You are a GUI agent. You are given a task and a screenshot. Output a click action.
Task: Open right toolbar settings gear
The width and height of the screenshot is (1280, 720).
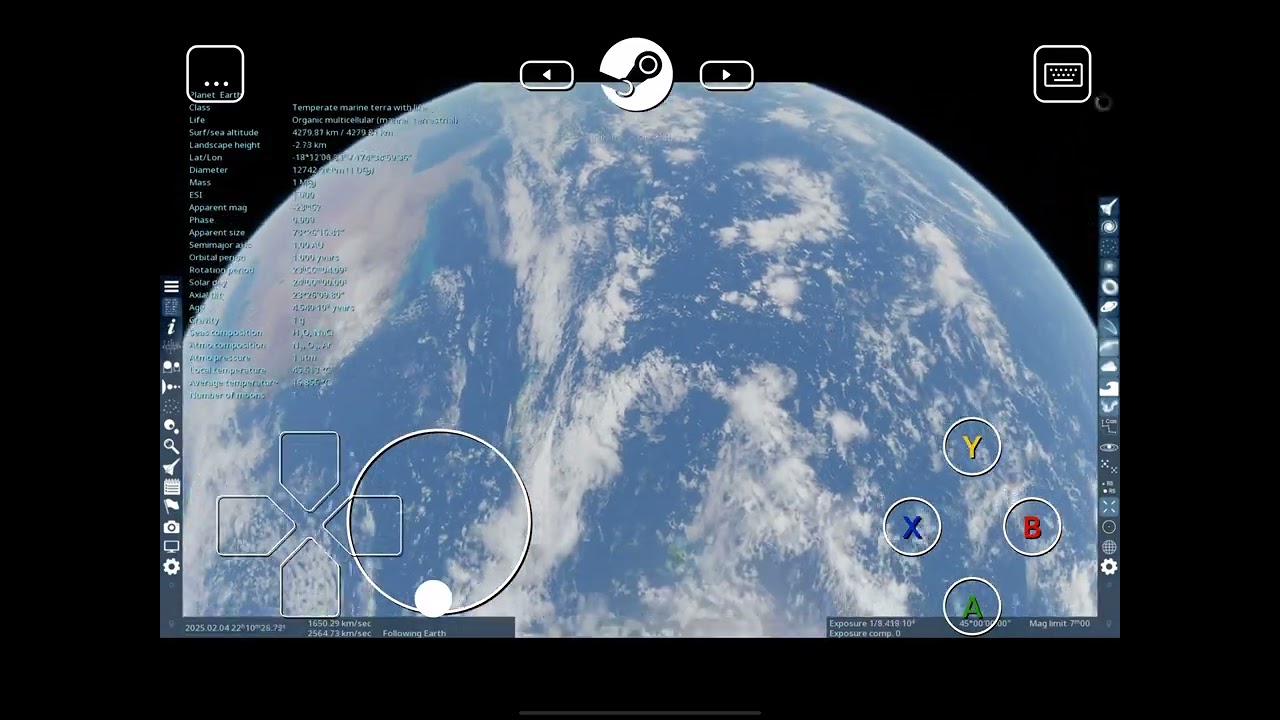coord(1109,567)
